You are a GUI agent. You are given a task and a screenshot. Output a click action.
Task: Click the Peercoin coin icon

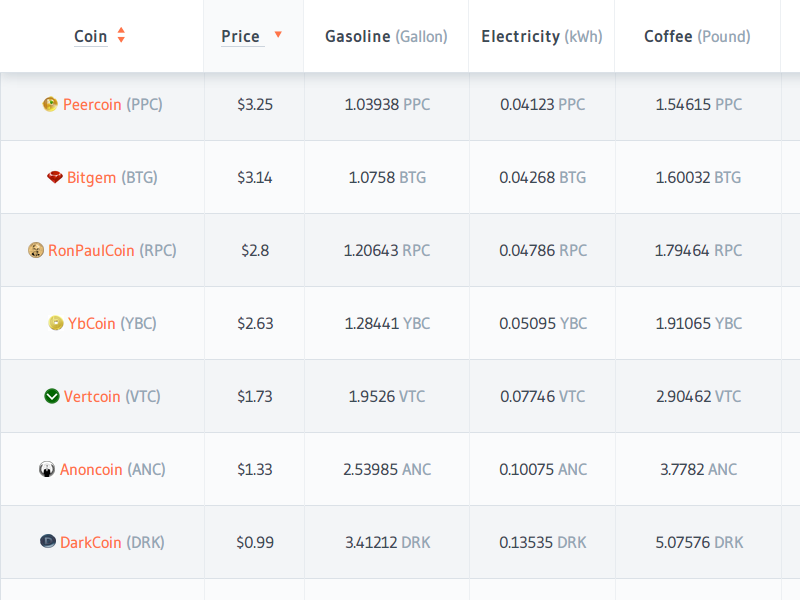pos(50,104)
